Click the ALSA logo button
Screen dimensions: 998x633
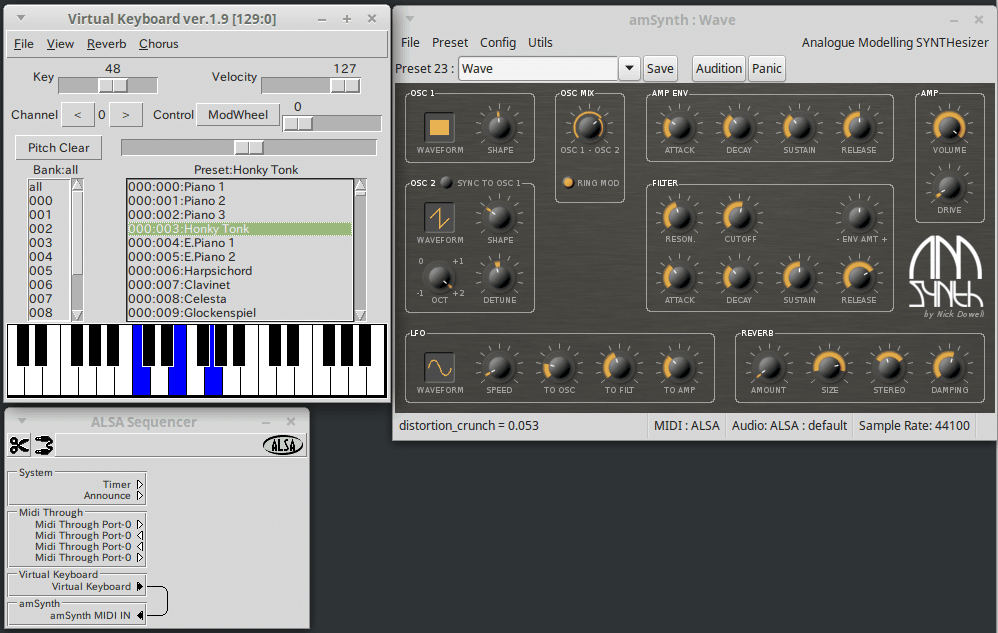(x=283, y=445)
